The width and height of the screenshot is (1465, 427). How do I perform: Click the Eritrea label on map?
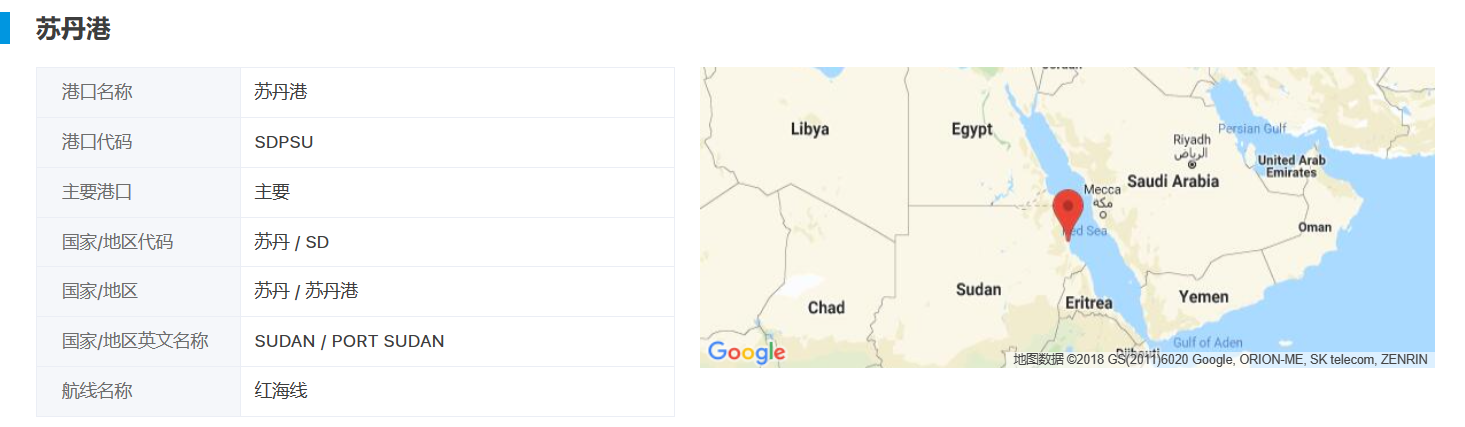point(1088,302)
